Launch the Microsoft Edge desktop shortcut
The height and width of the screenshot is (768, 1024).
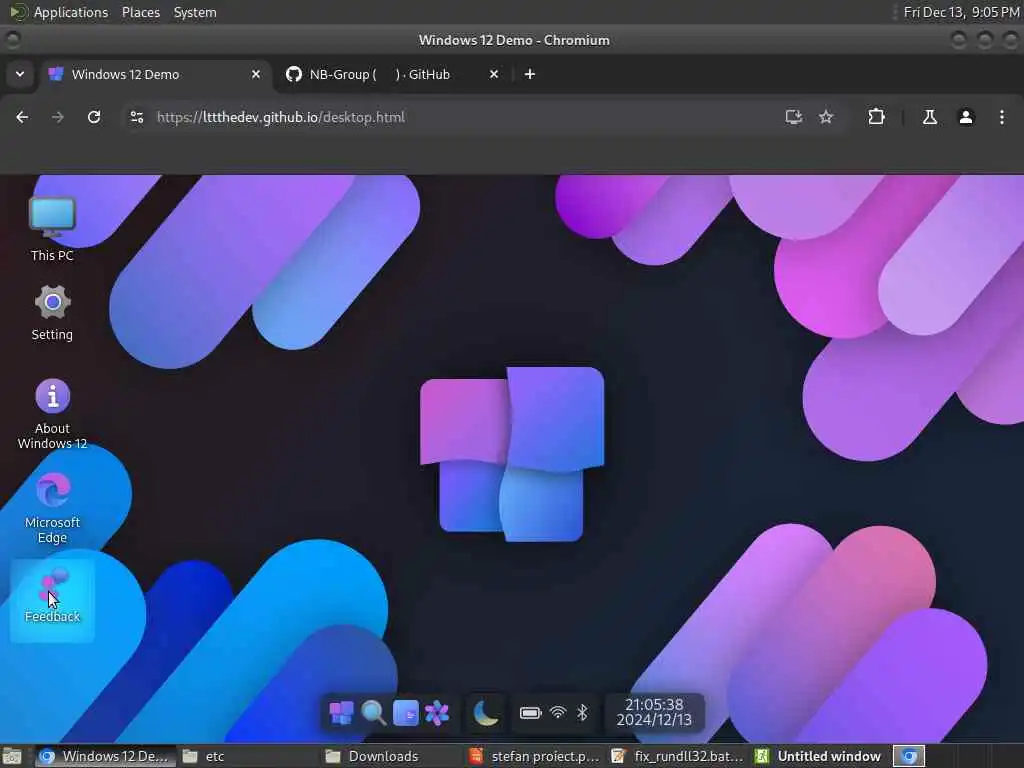pos(52,508)
